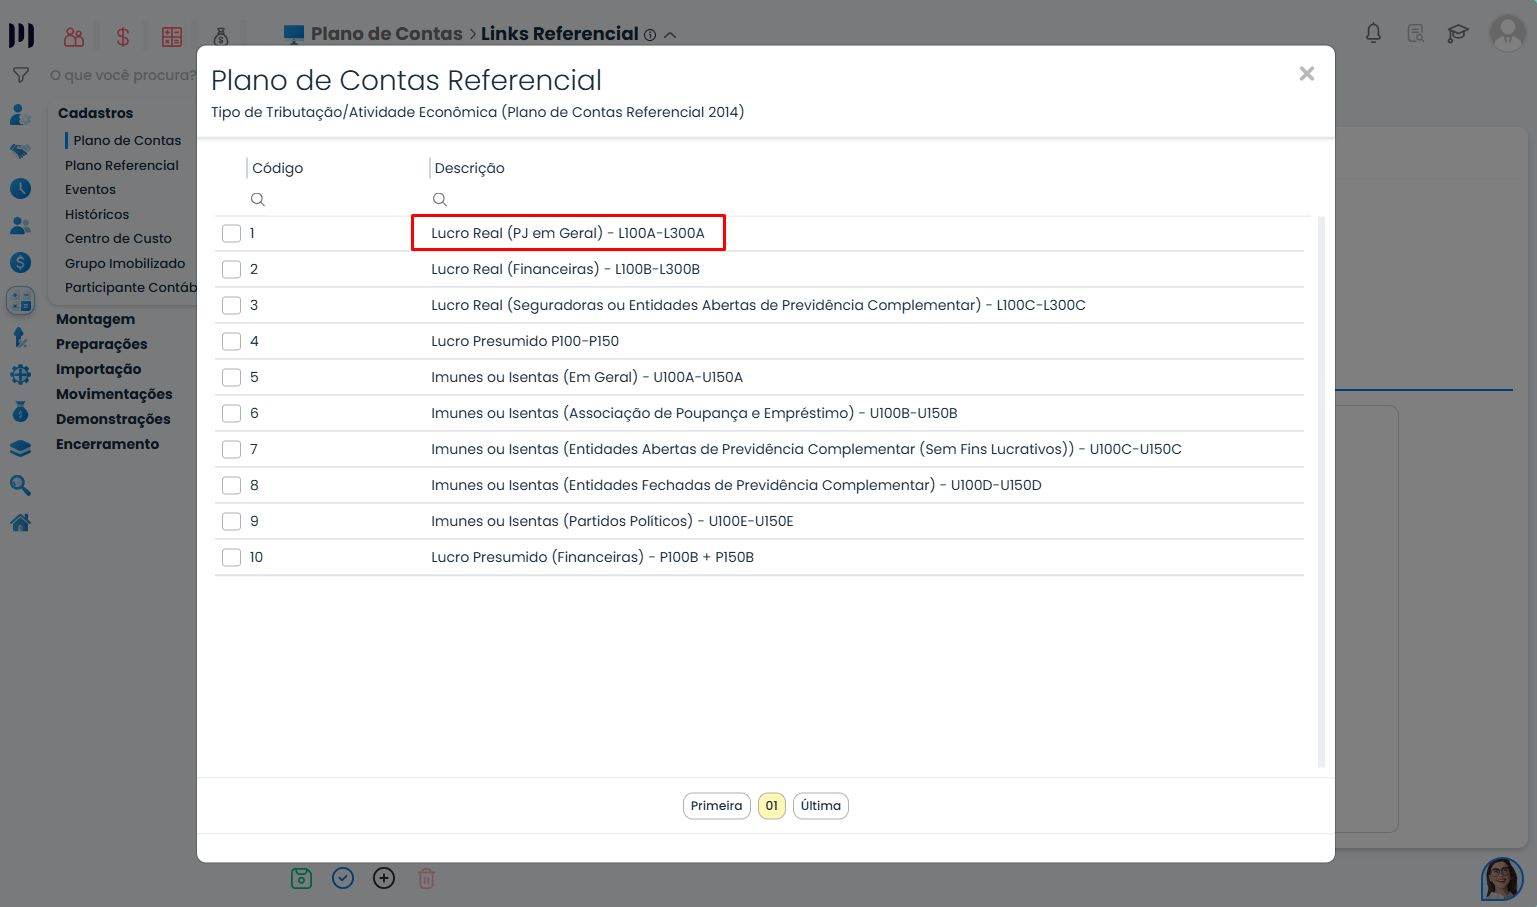1537x907 pixels.
Task: Open the support assistant avatar chat
Action: pos(1502,879)
